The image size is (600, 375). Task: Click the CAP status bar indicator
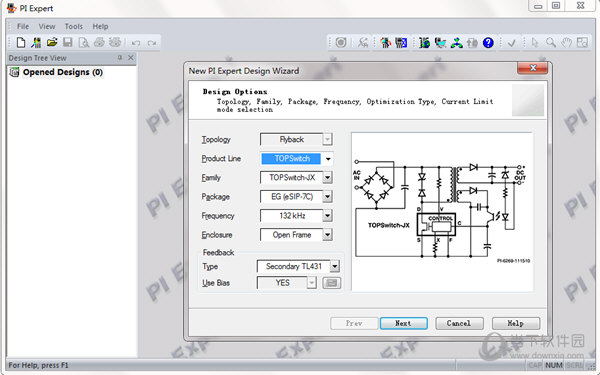pos(535,365)
